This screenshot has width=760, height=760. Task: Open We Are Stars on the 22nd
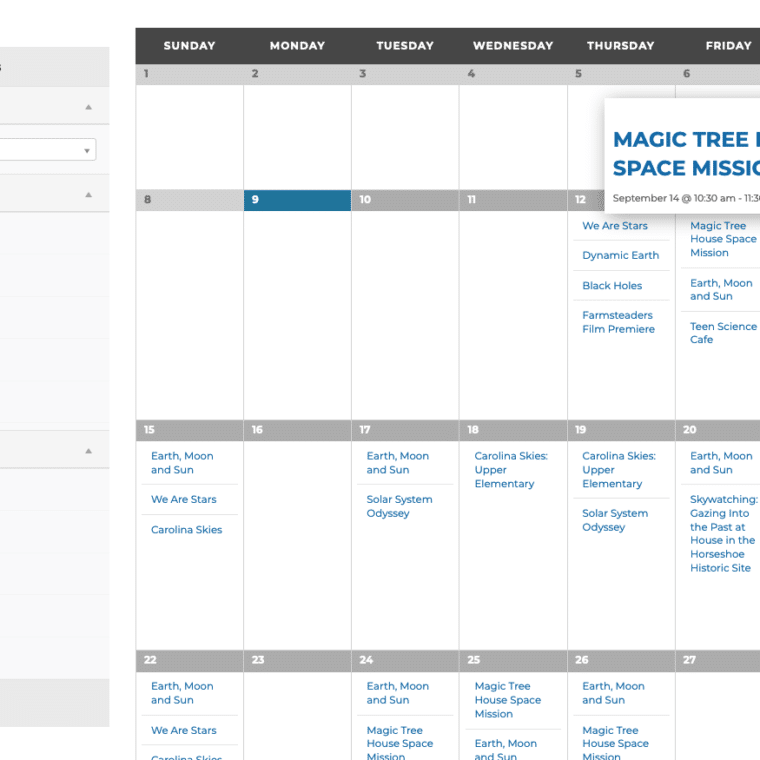(184, 731)
